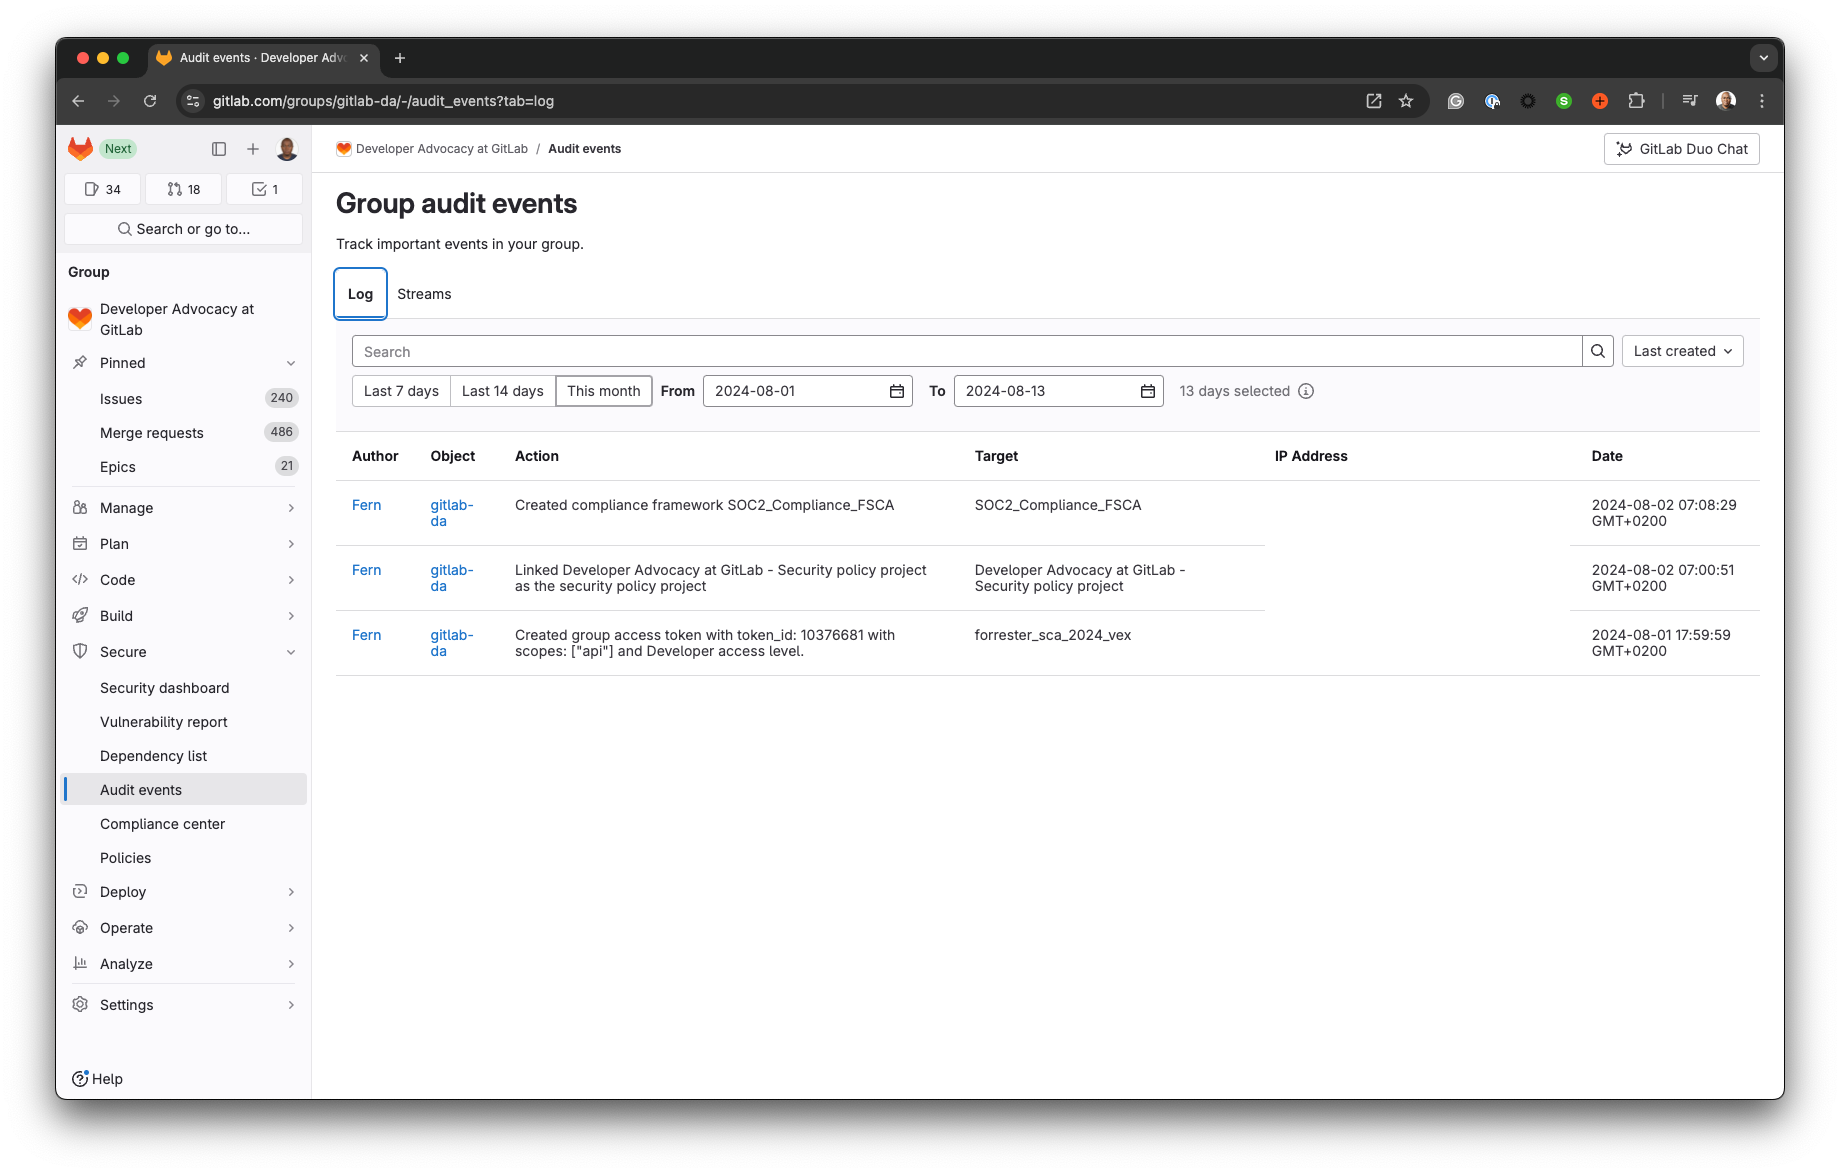Screen dimensions: 1840x1173
Task: Open the From date calendar picker
Action: pos(895,391)
